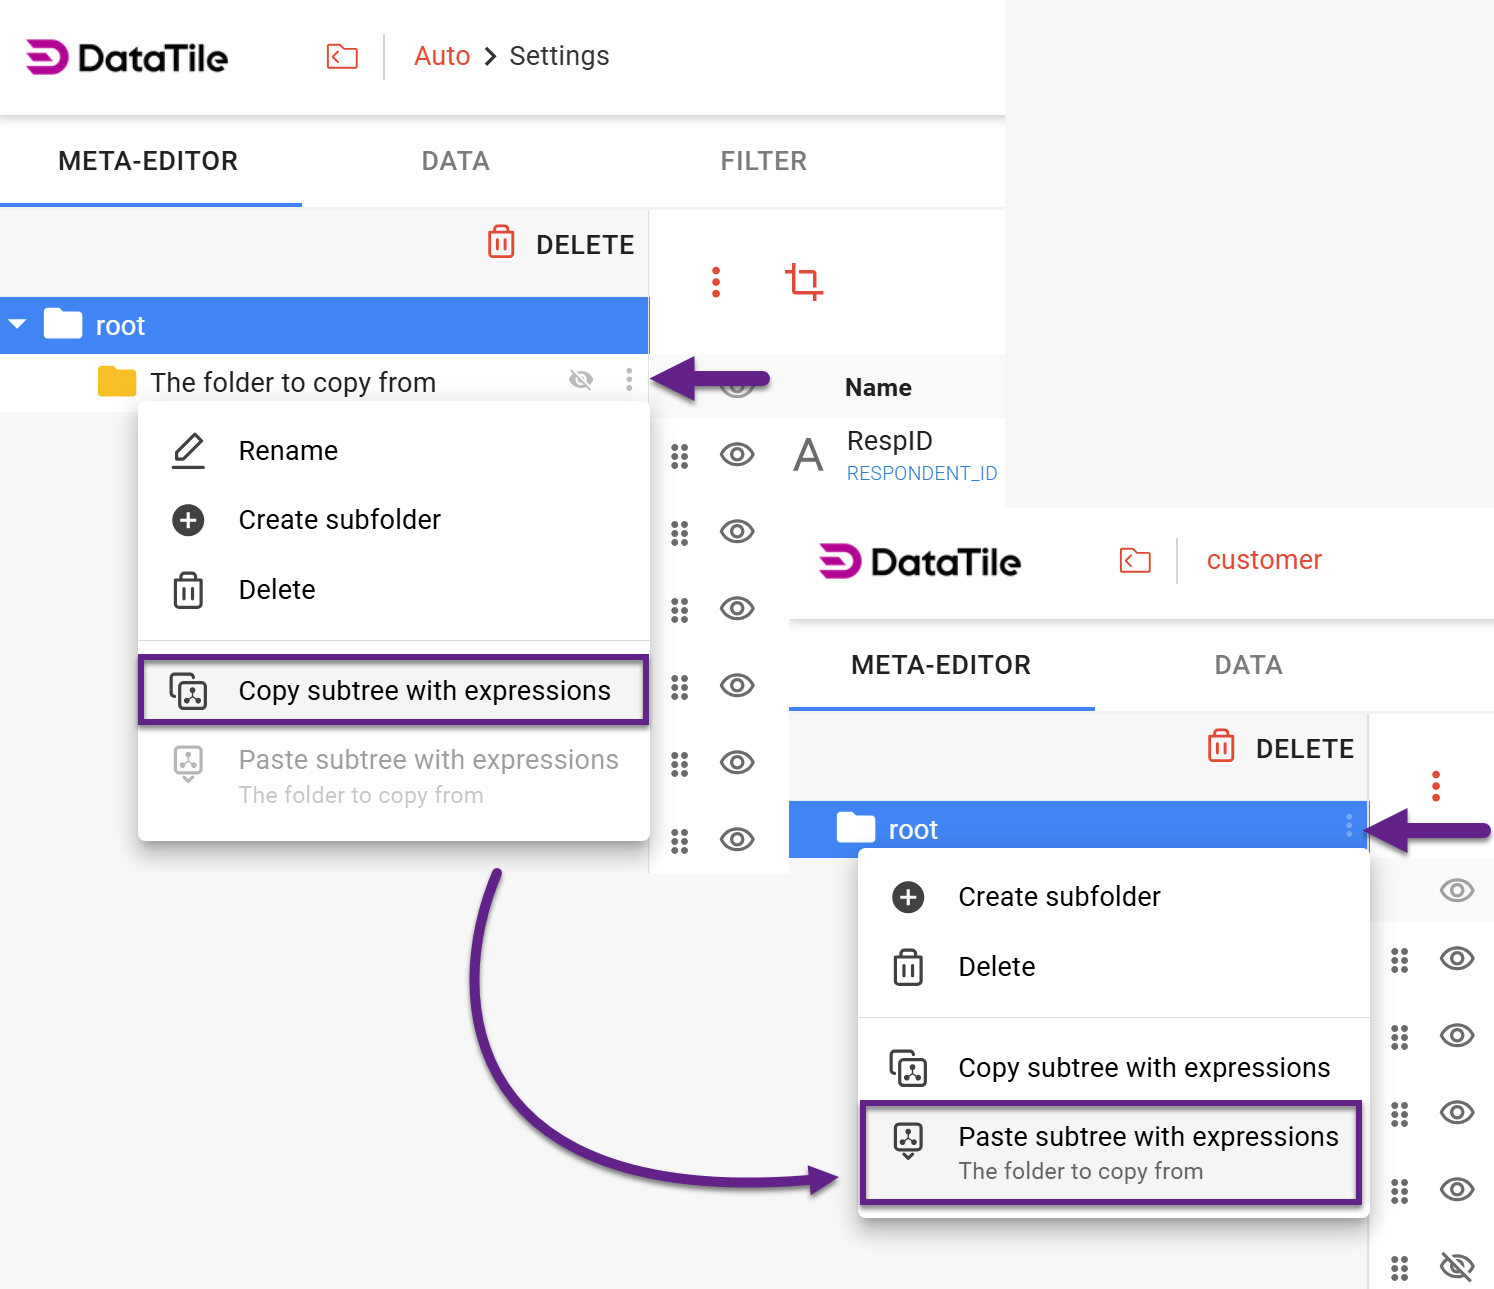Click the back-folder icon next to customer
The height and width of the screenshot is (1289, 1494).
(x=1135, y=561)
